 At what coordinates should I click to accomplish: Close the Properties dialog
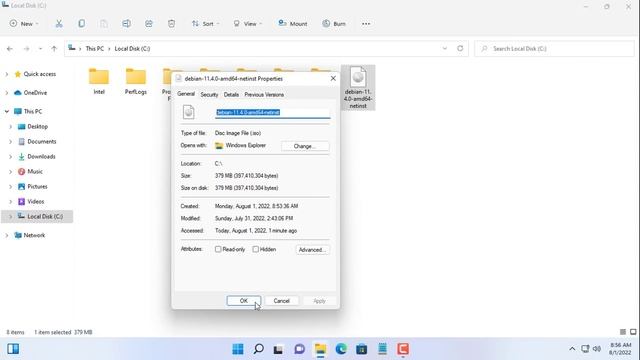(333, 78)
